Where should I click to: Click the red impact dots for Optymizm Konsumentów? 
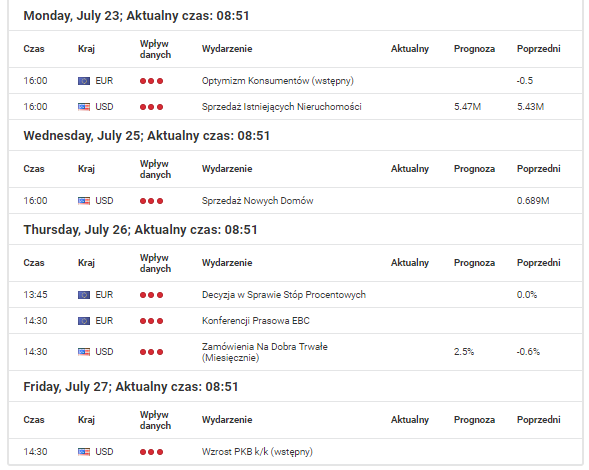point(151,81)
